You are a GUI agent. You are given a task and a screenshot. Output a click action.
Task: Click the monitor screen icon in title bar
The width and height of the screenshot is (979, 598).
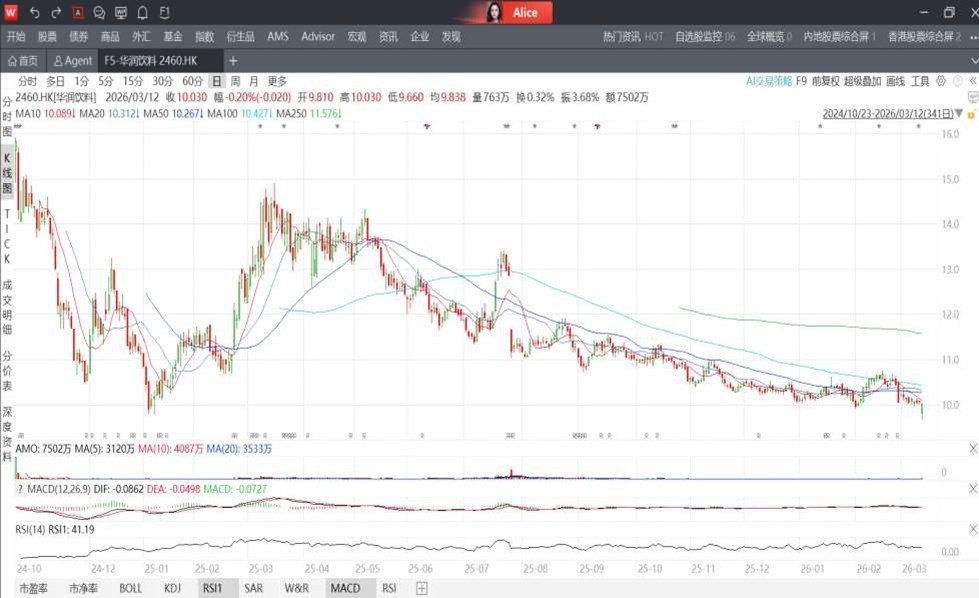coord(120,13)
